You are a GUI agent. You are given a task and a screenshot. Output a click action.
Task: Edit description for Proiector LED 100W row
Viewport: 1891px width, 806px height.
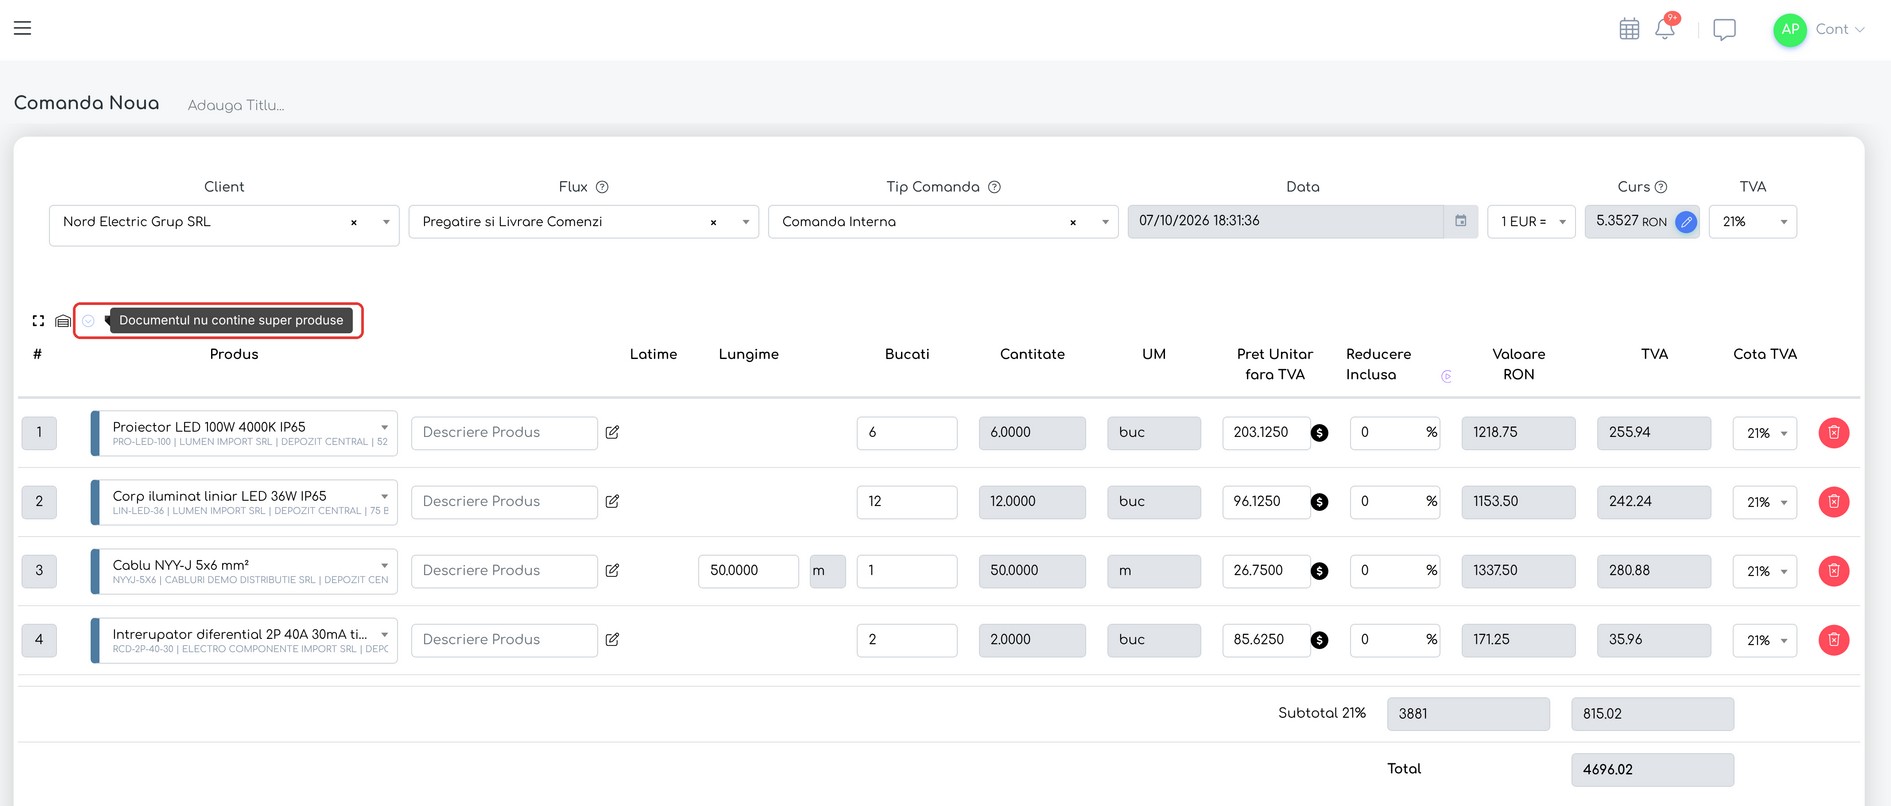tap(612, 432)
